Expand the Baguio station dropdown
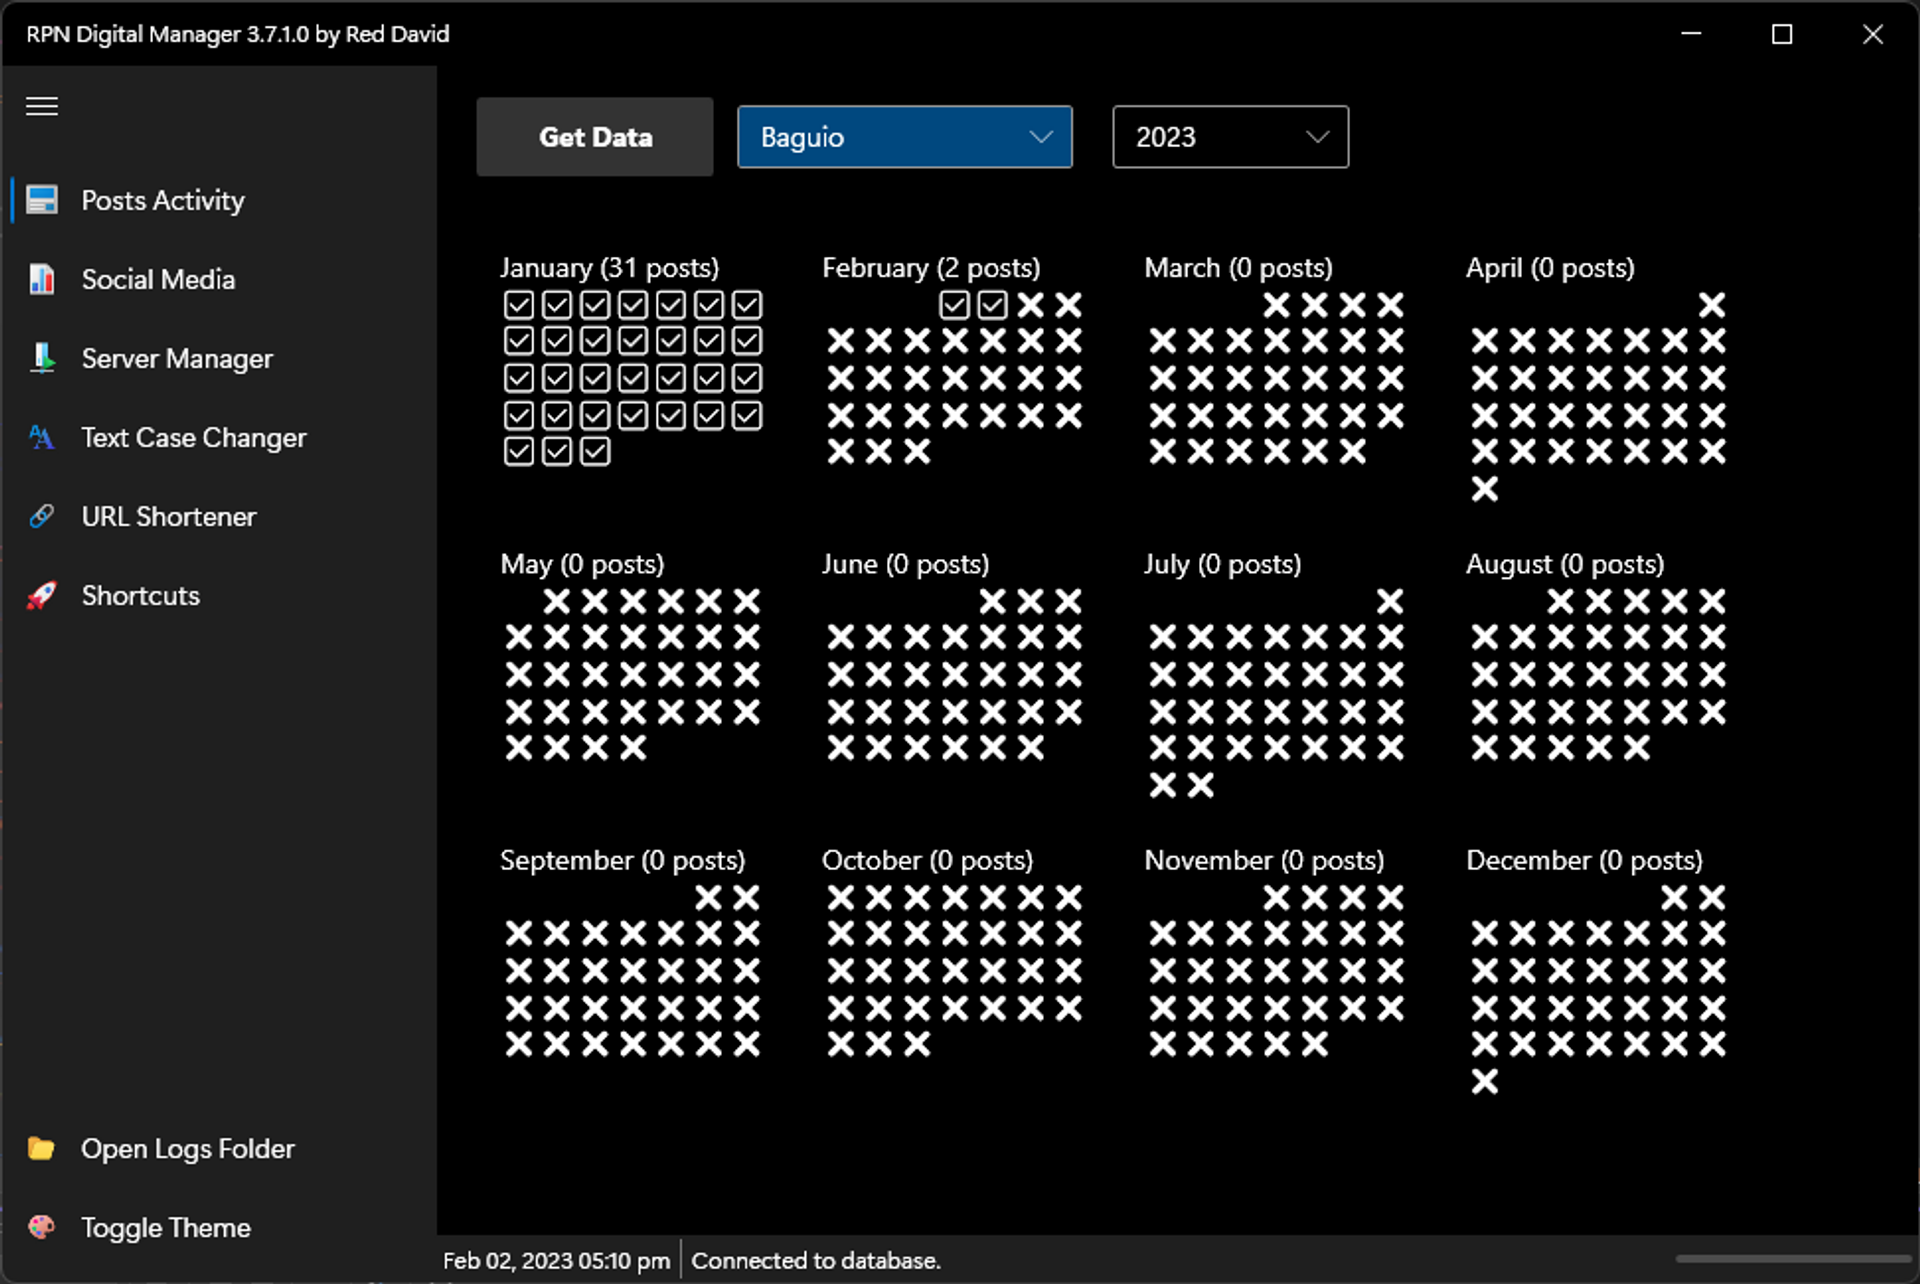This screenshot has width=1920, height=1284. (x=905, y=137)
